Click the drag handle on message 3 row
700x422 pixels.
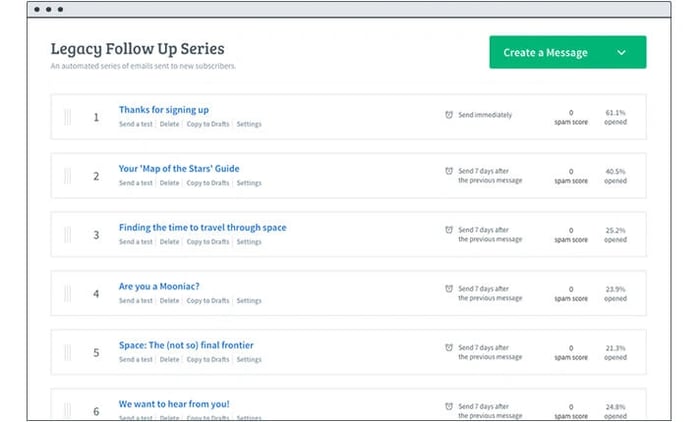point(68,235)
